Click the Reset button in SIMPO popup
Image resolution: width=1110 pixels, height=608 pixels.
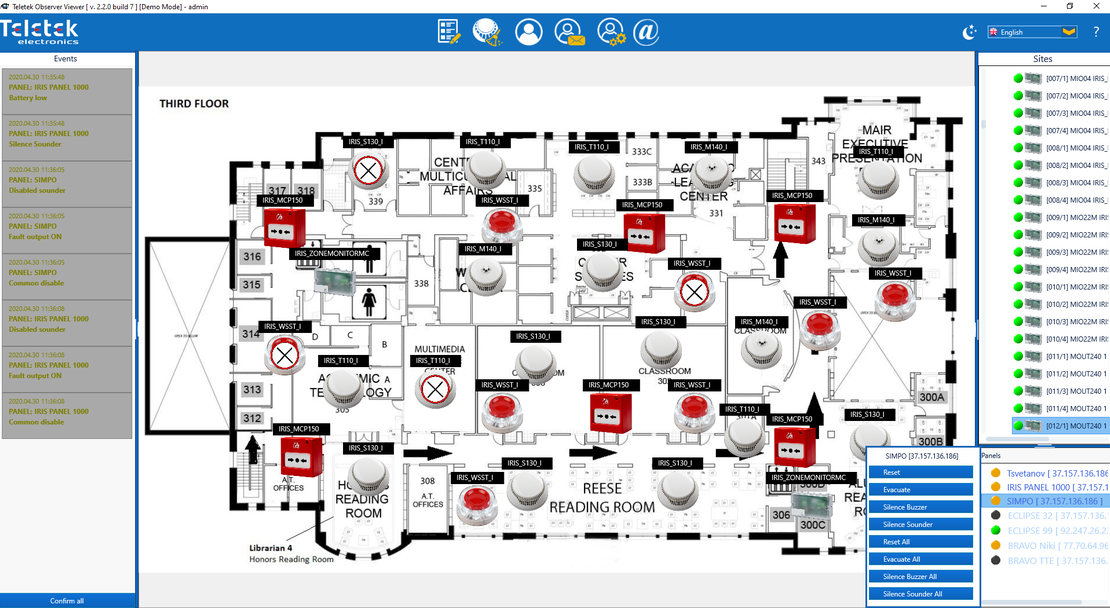point(921,472)
